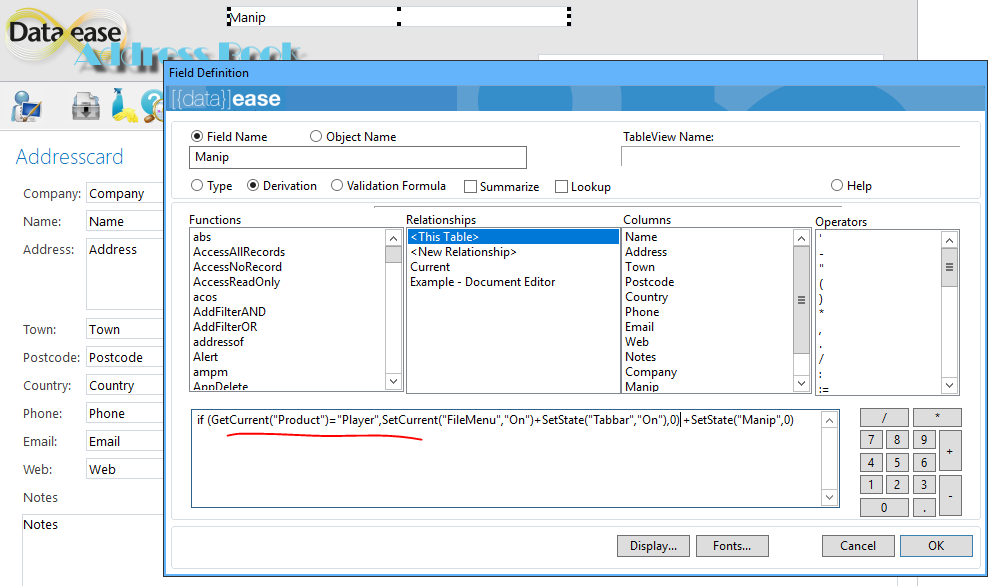This screenshot has height=586, width=1005.
Task: Select <This Table> in Relationships list
Action: point(513,237)
